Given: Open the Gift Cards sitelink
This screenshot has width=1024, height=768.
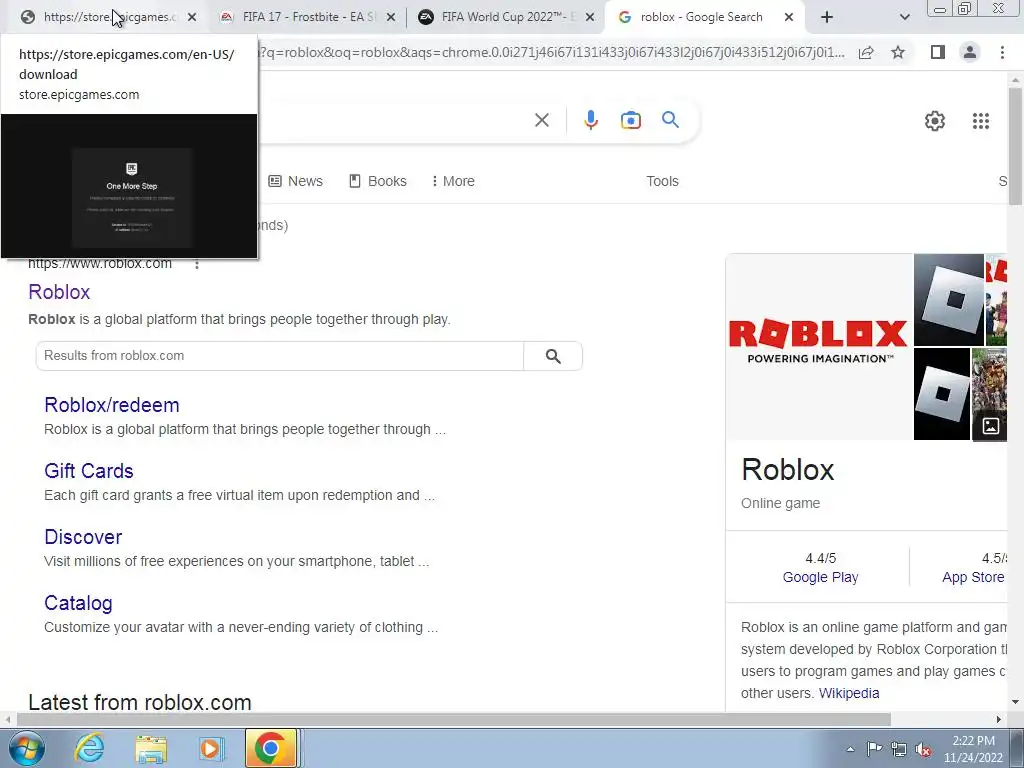Looking at the screenshot, I should (89, 471).
